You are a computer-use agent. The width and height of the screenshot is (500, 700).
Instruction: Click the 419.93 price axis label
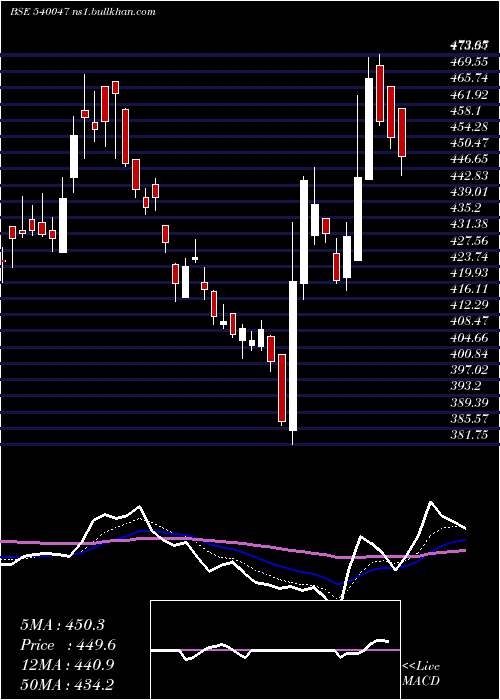click(x=469, y=272)
